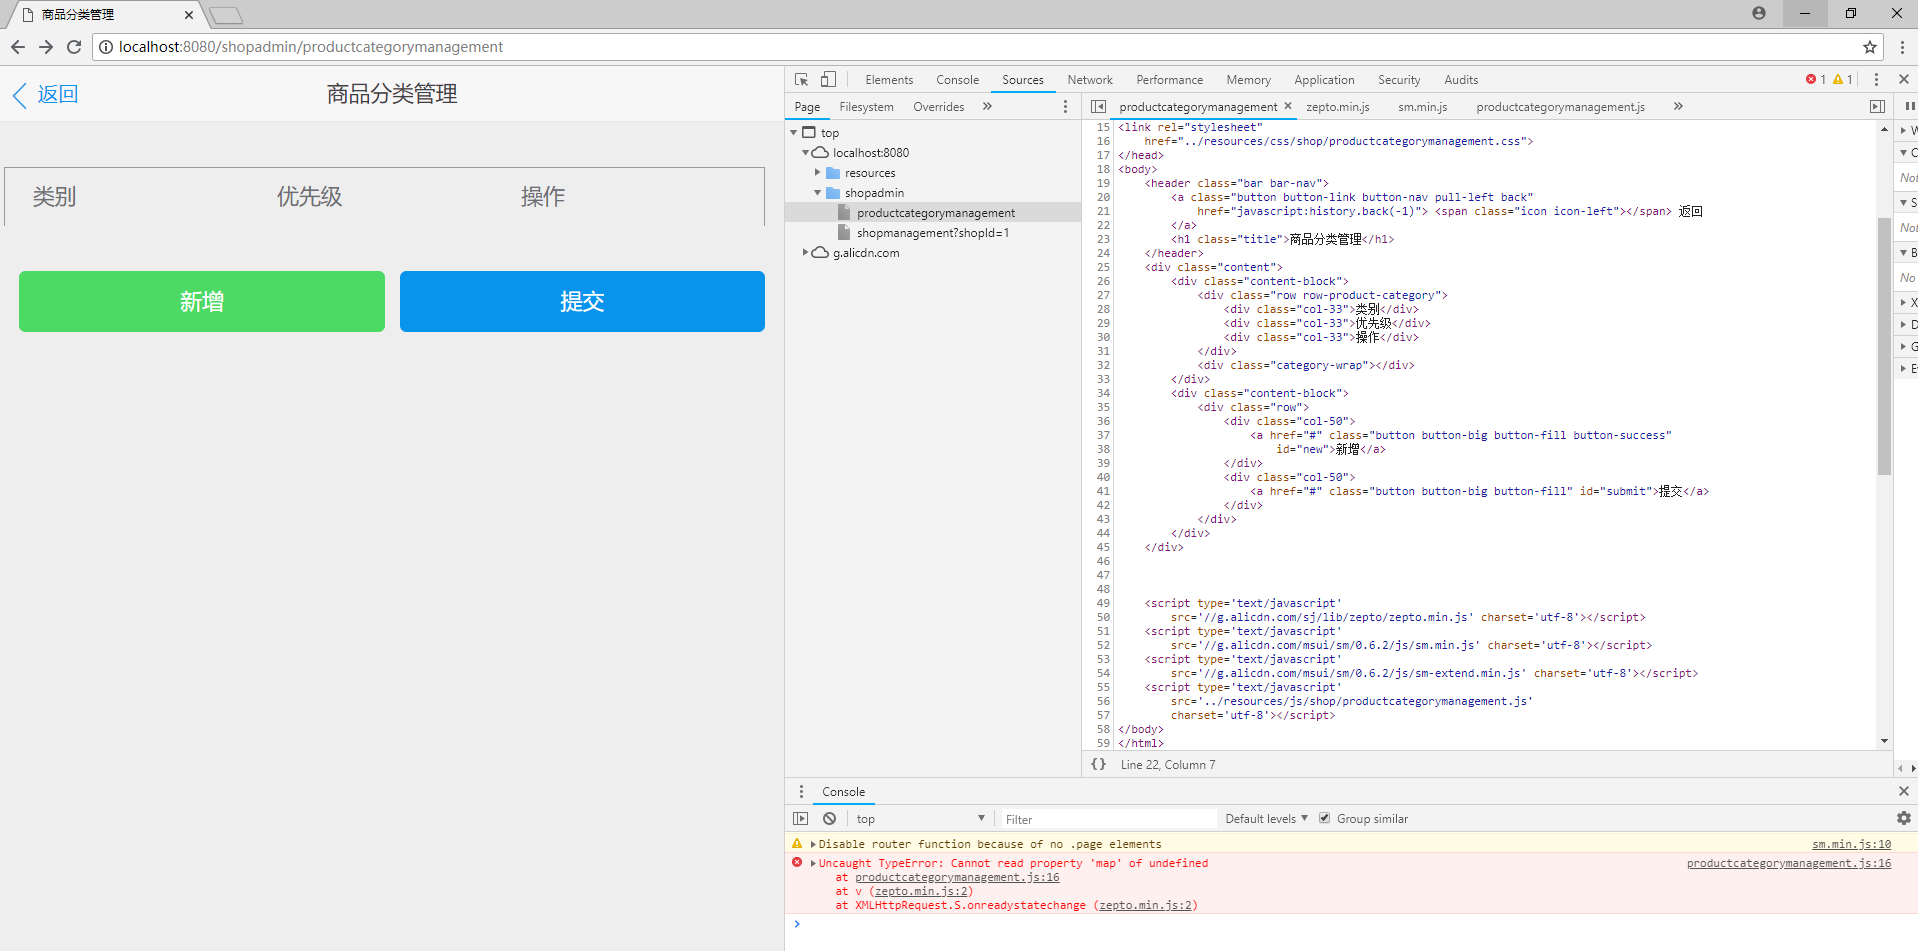Click the site info icon in address bar
Image resolution: width=1918 pixels, height=951 pixels.
click(106, 47)
